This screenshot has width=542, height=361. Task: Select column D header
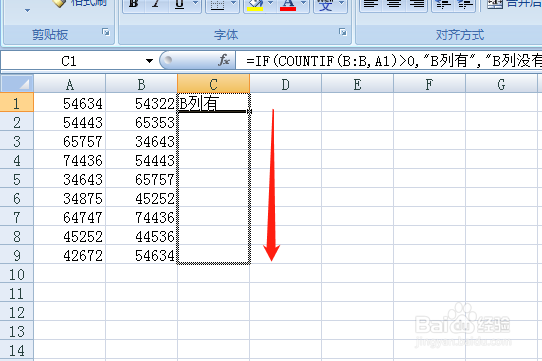point(286,84)
